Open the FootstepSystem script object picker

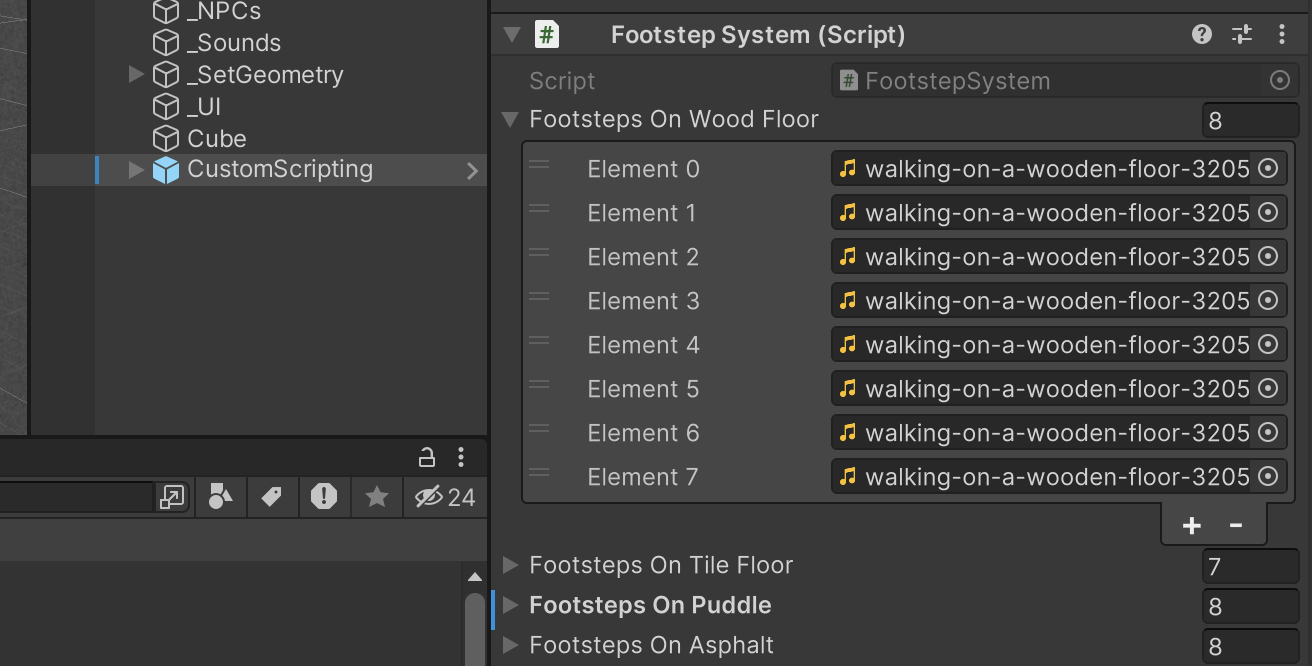[1280, 80]
